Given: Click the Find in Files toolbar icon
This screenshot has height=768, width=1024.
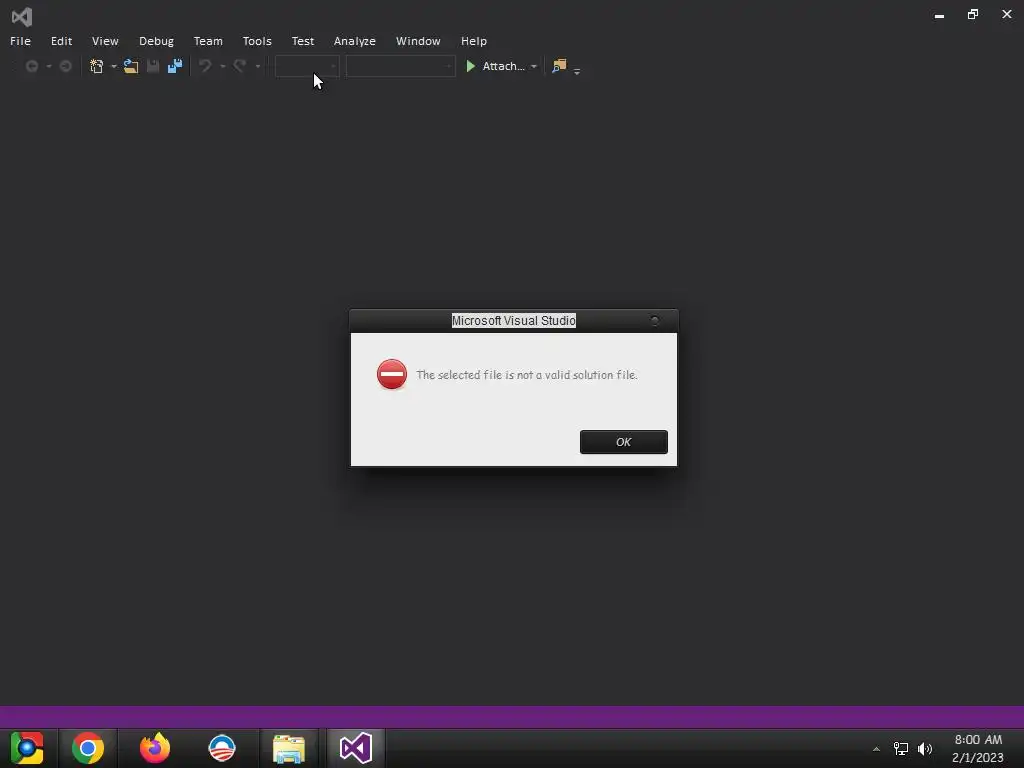Looking at the screenshot, I should (x=559, y=66).
